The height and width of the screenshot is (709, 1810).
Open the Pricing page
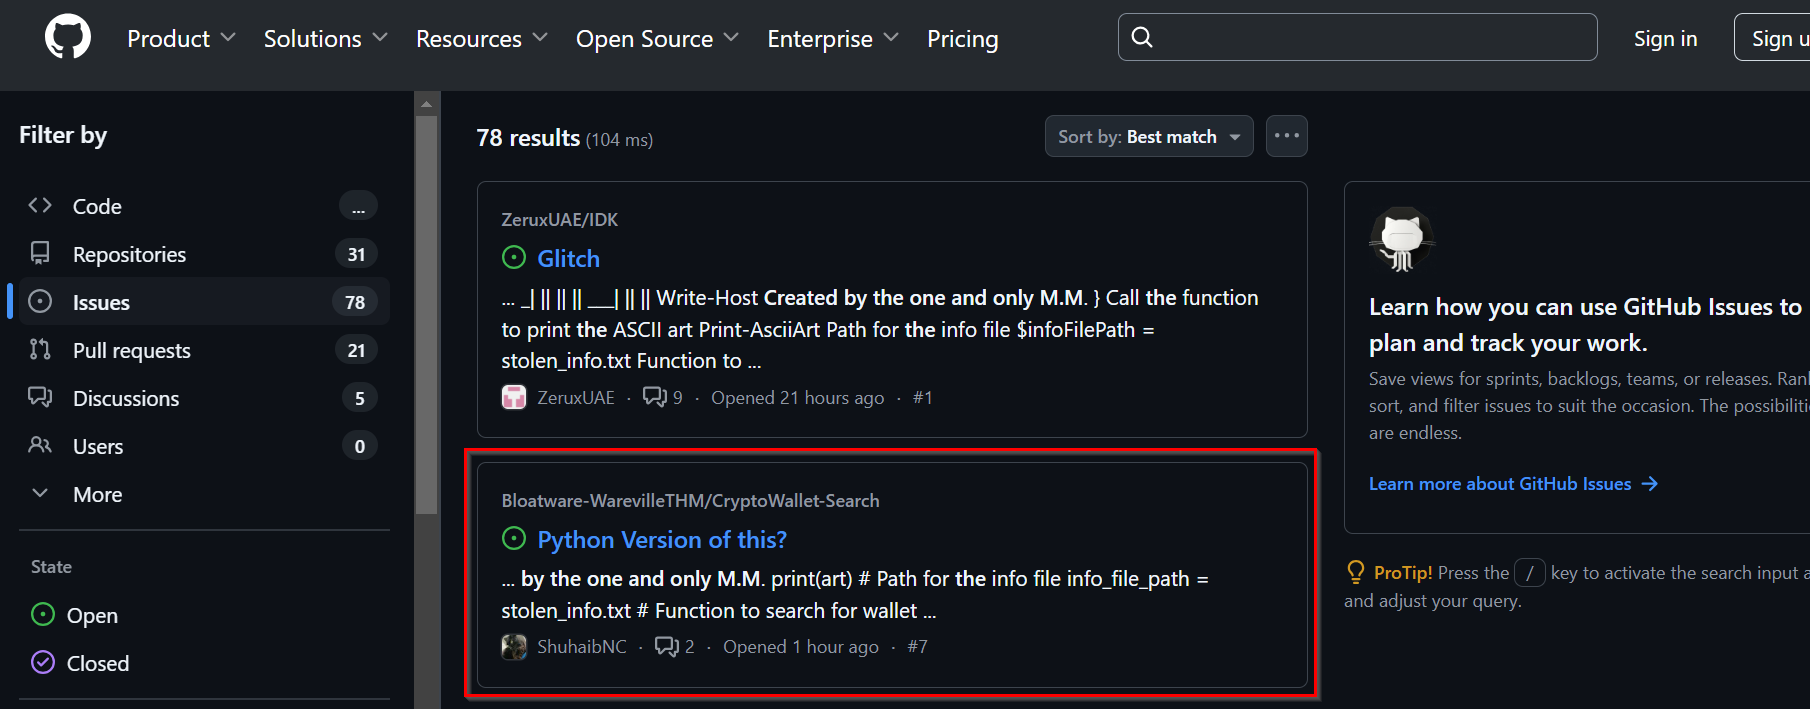pyautogui.click(x=962, y=39)
